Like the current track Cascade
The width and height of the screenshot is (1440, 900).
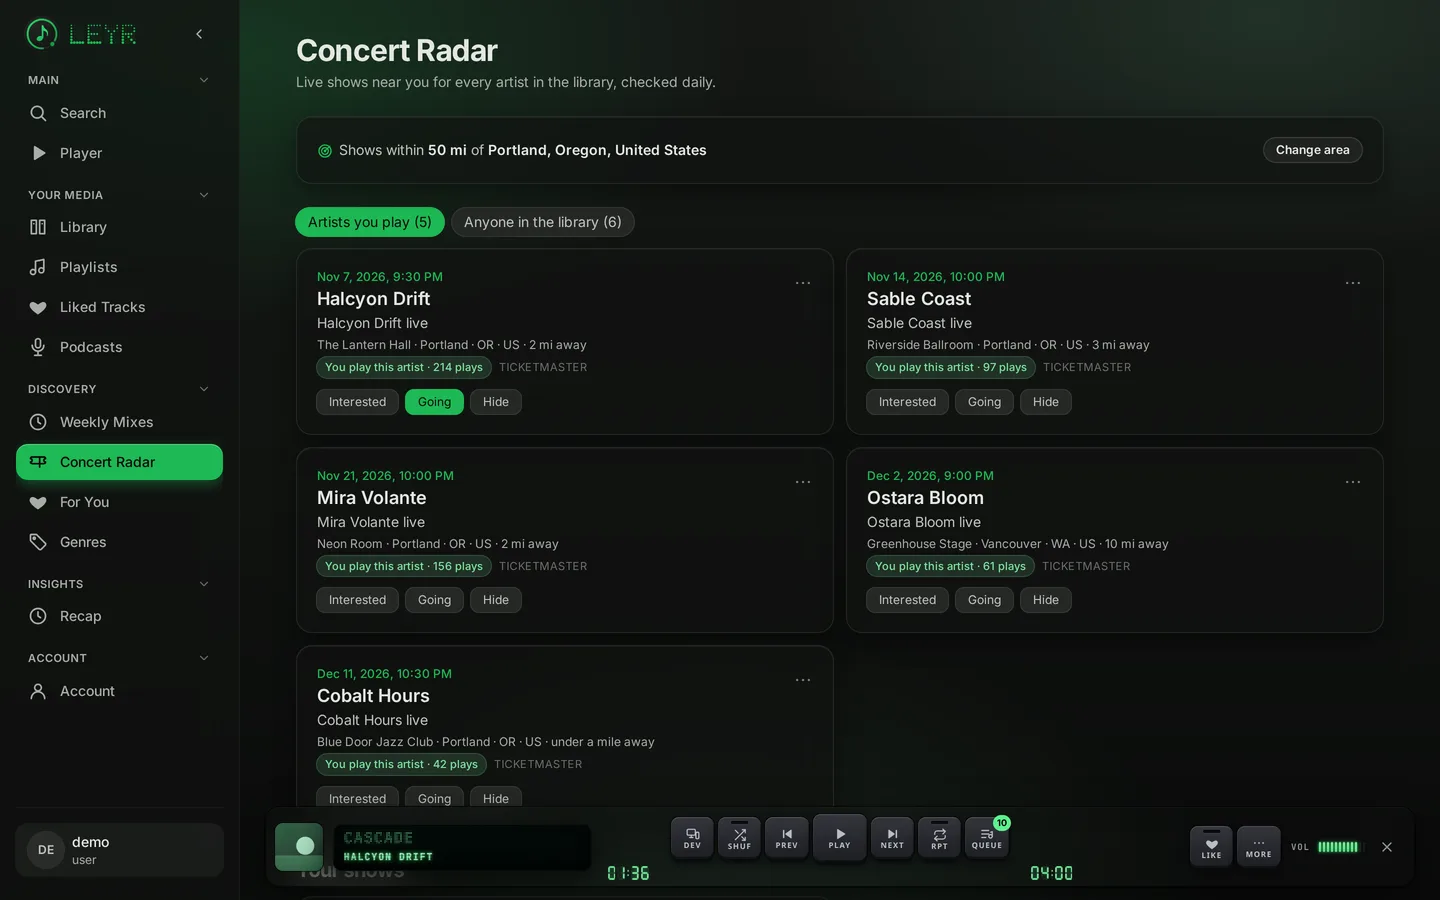[1211, 847]
